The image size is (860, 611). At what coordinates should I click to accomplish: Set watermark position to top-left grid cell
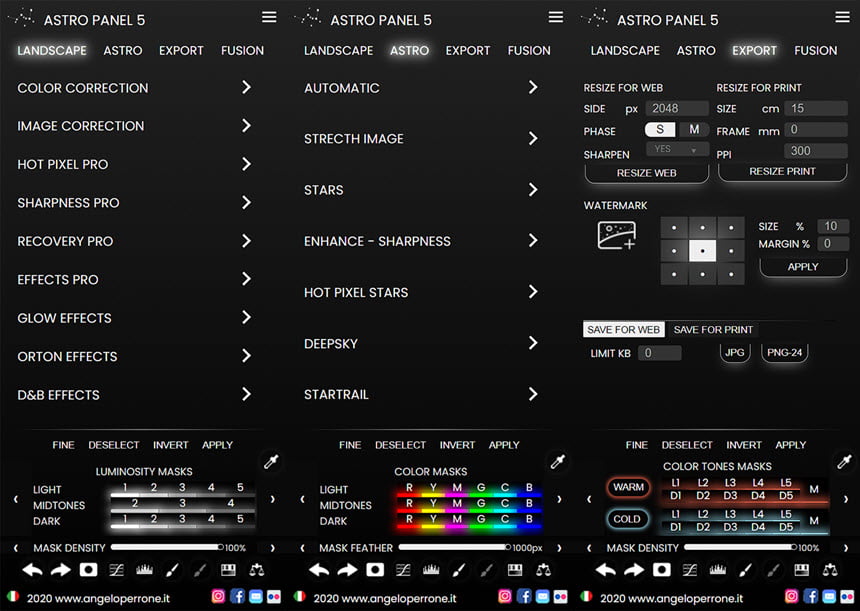click(x=674, y=227)
